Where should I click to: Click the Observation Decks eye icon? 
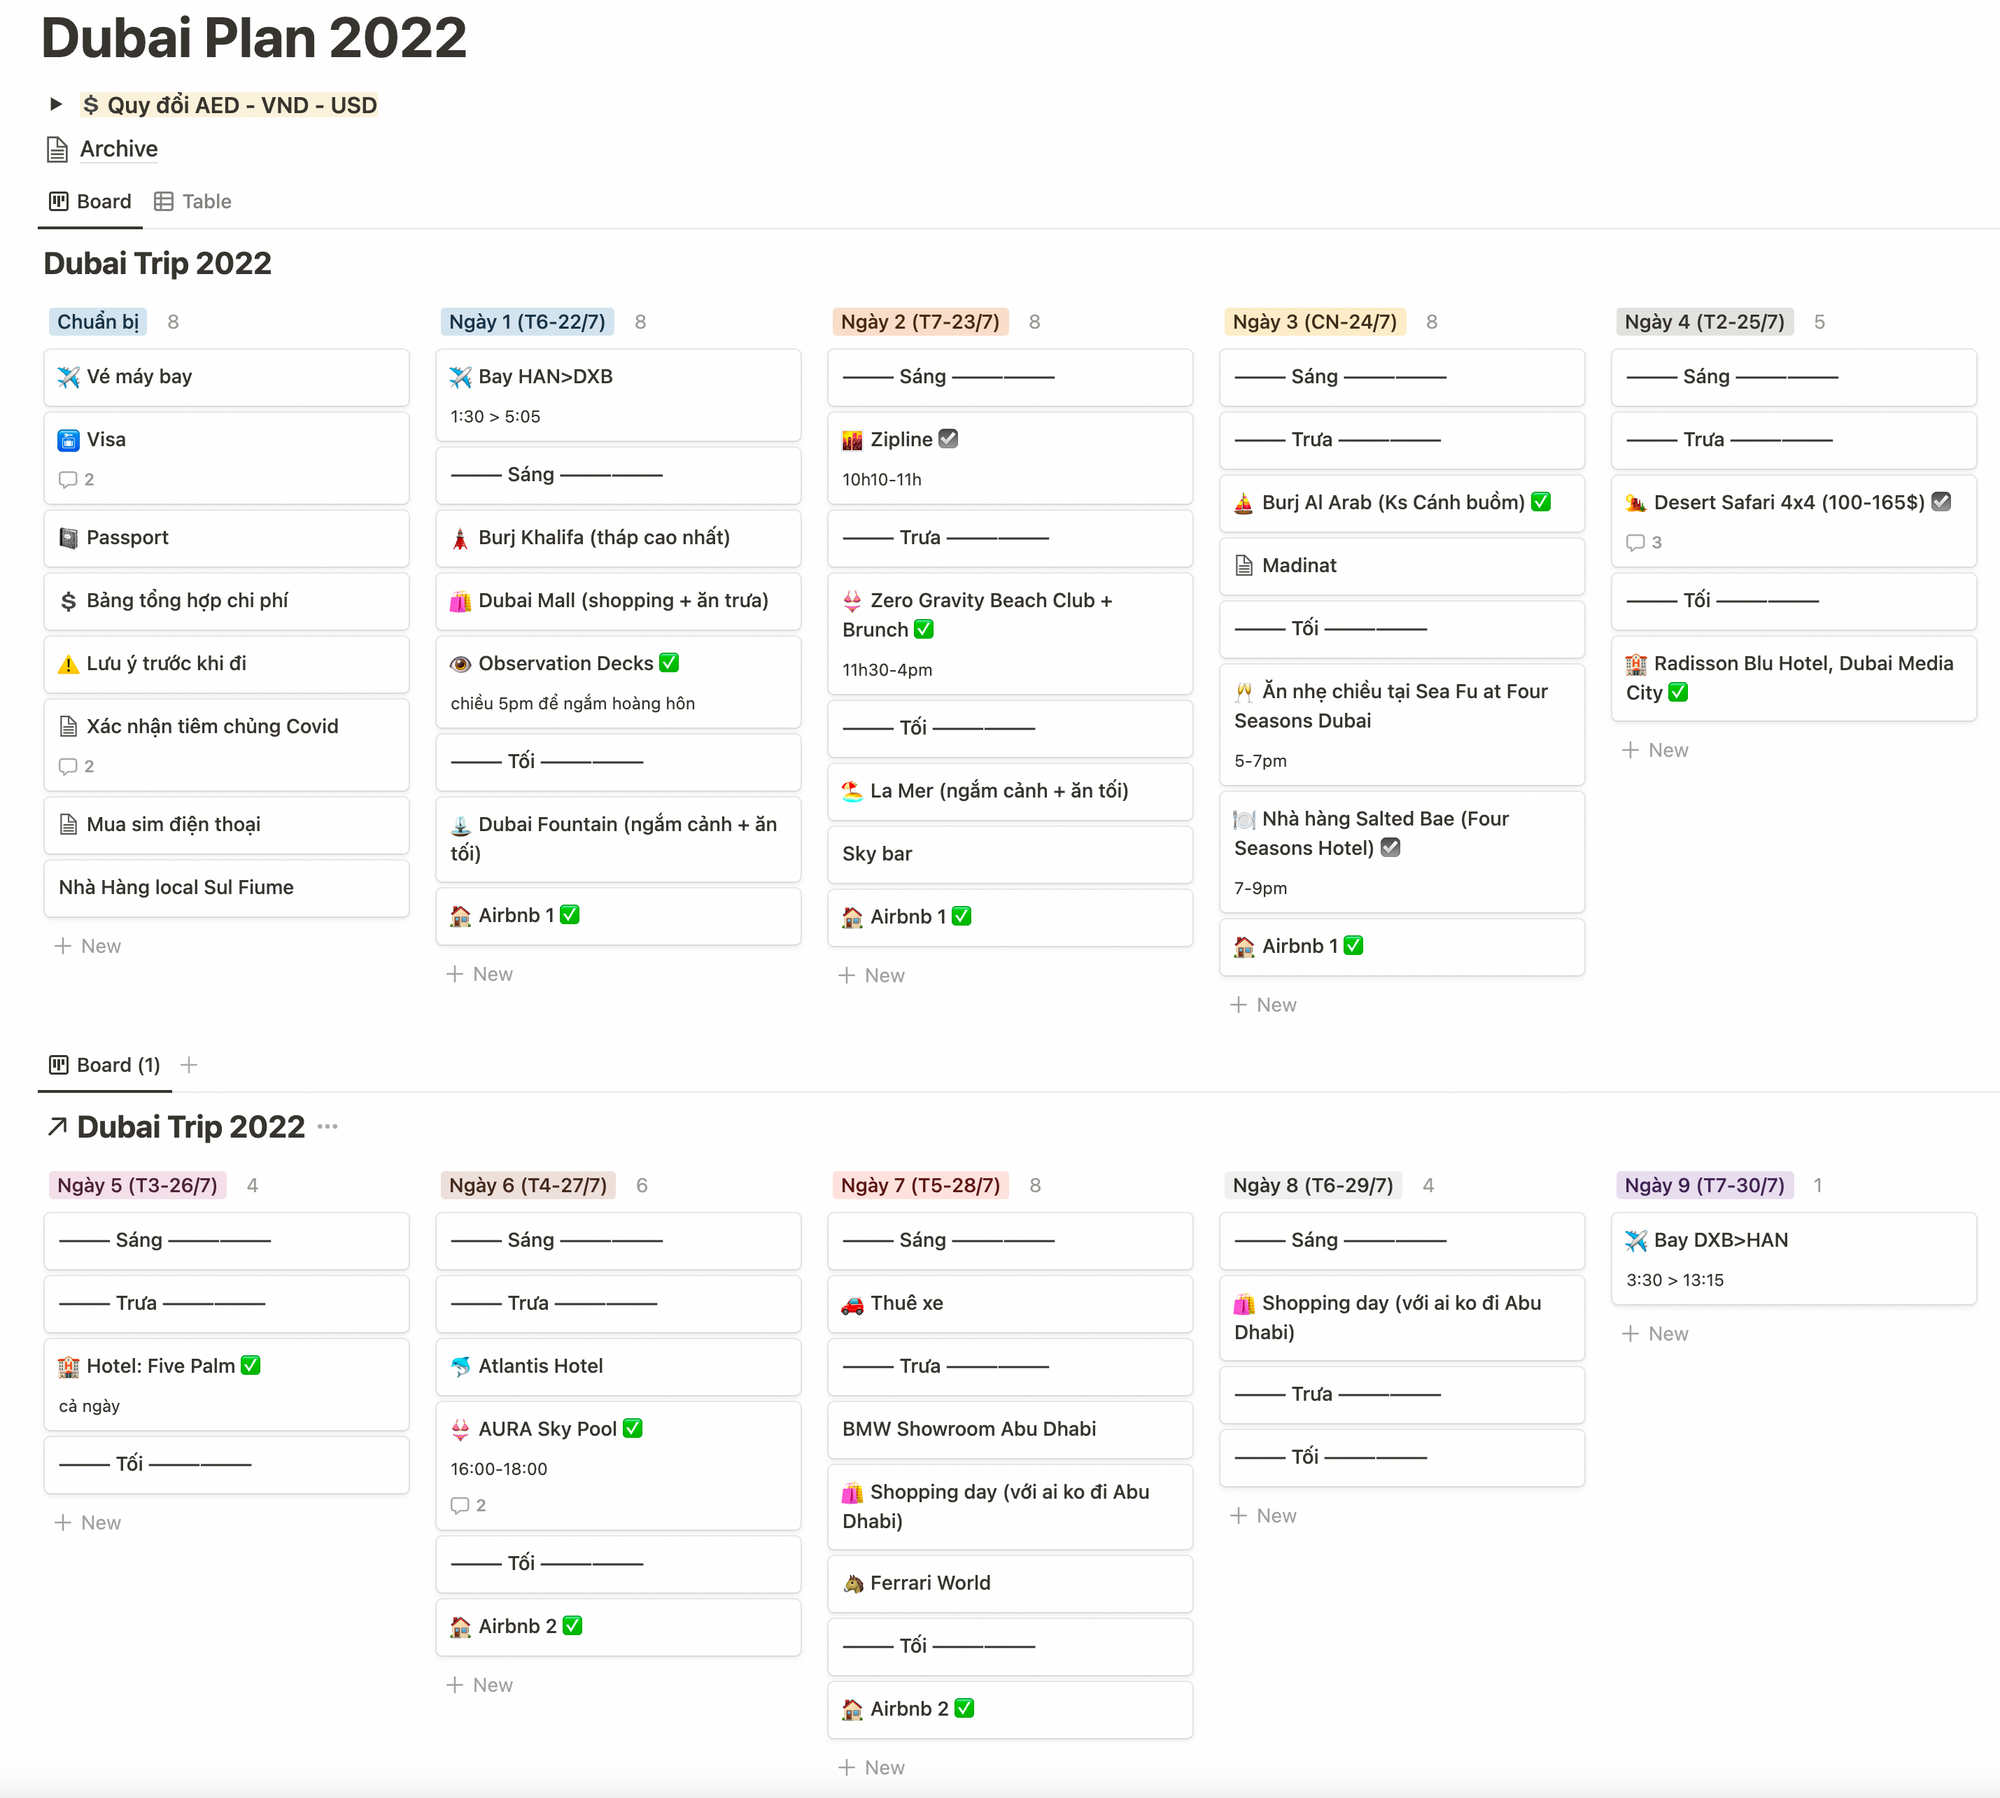(460, 664)
